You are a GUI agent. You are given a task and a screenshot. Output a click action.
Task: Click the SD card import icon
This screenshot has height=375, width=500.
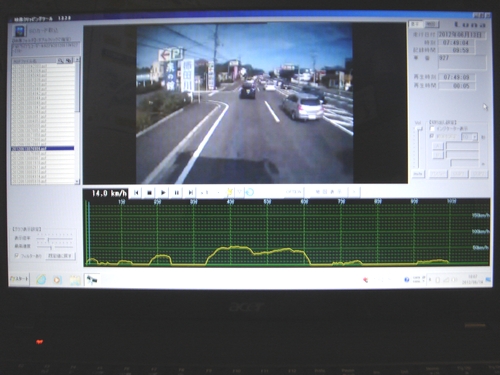tap(20, 31)
